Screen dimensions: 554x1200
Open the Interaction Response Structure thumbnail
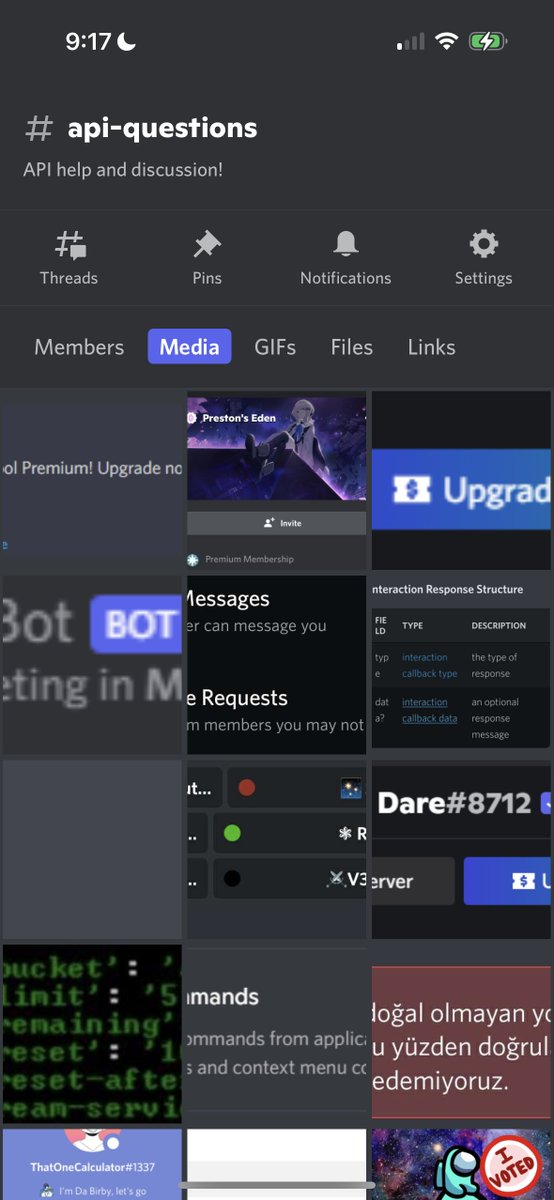461,665
